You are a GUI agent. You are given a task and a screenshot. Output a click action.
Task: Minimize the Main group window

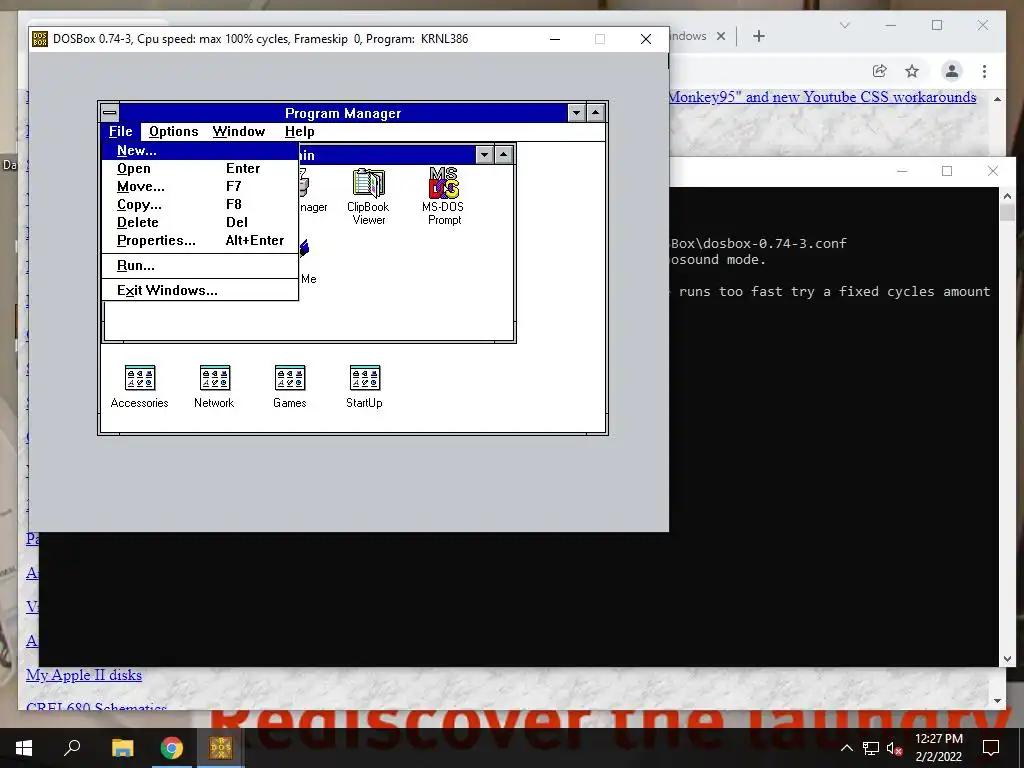pyautogui.click(x=484, y=155)
